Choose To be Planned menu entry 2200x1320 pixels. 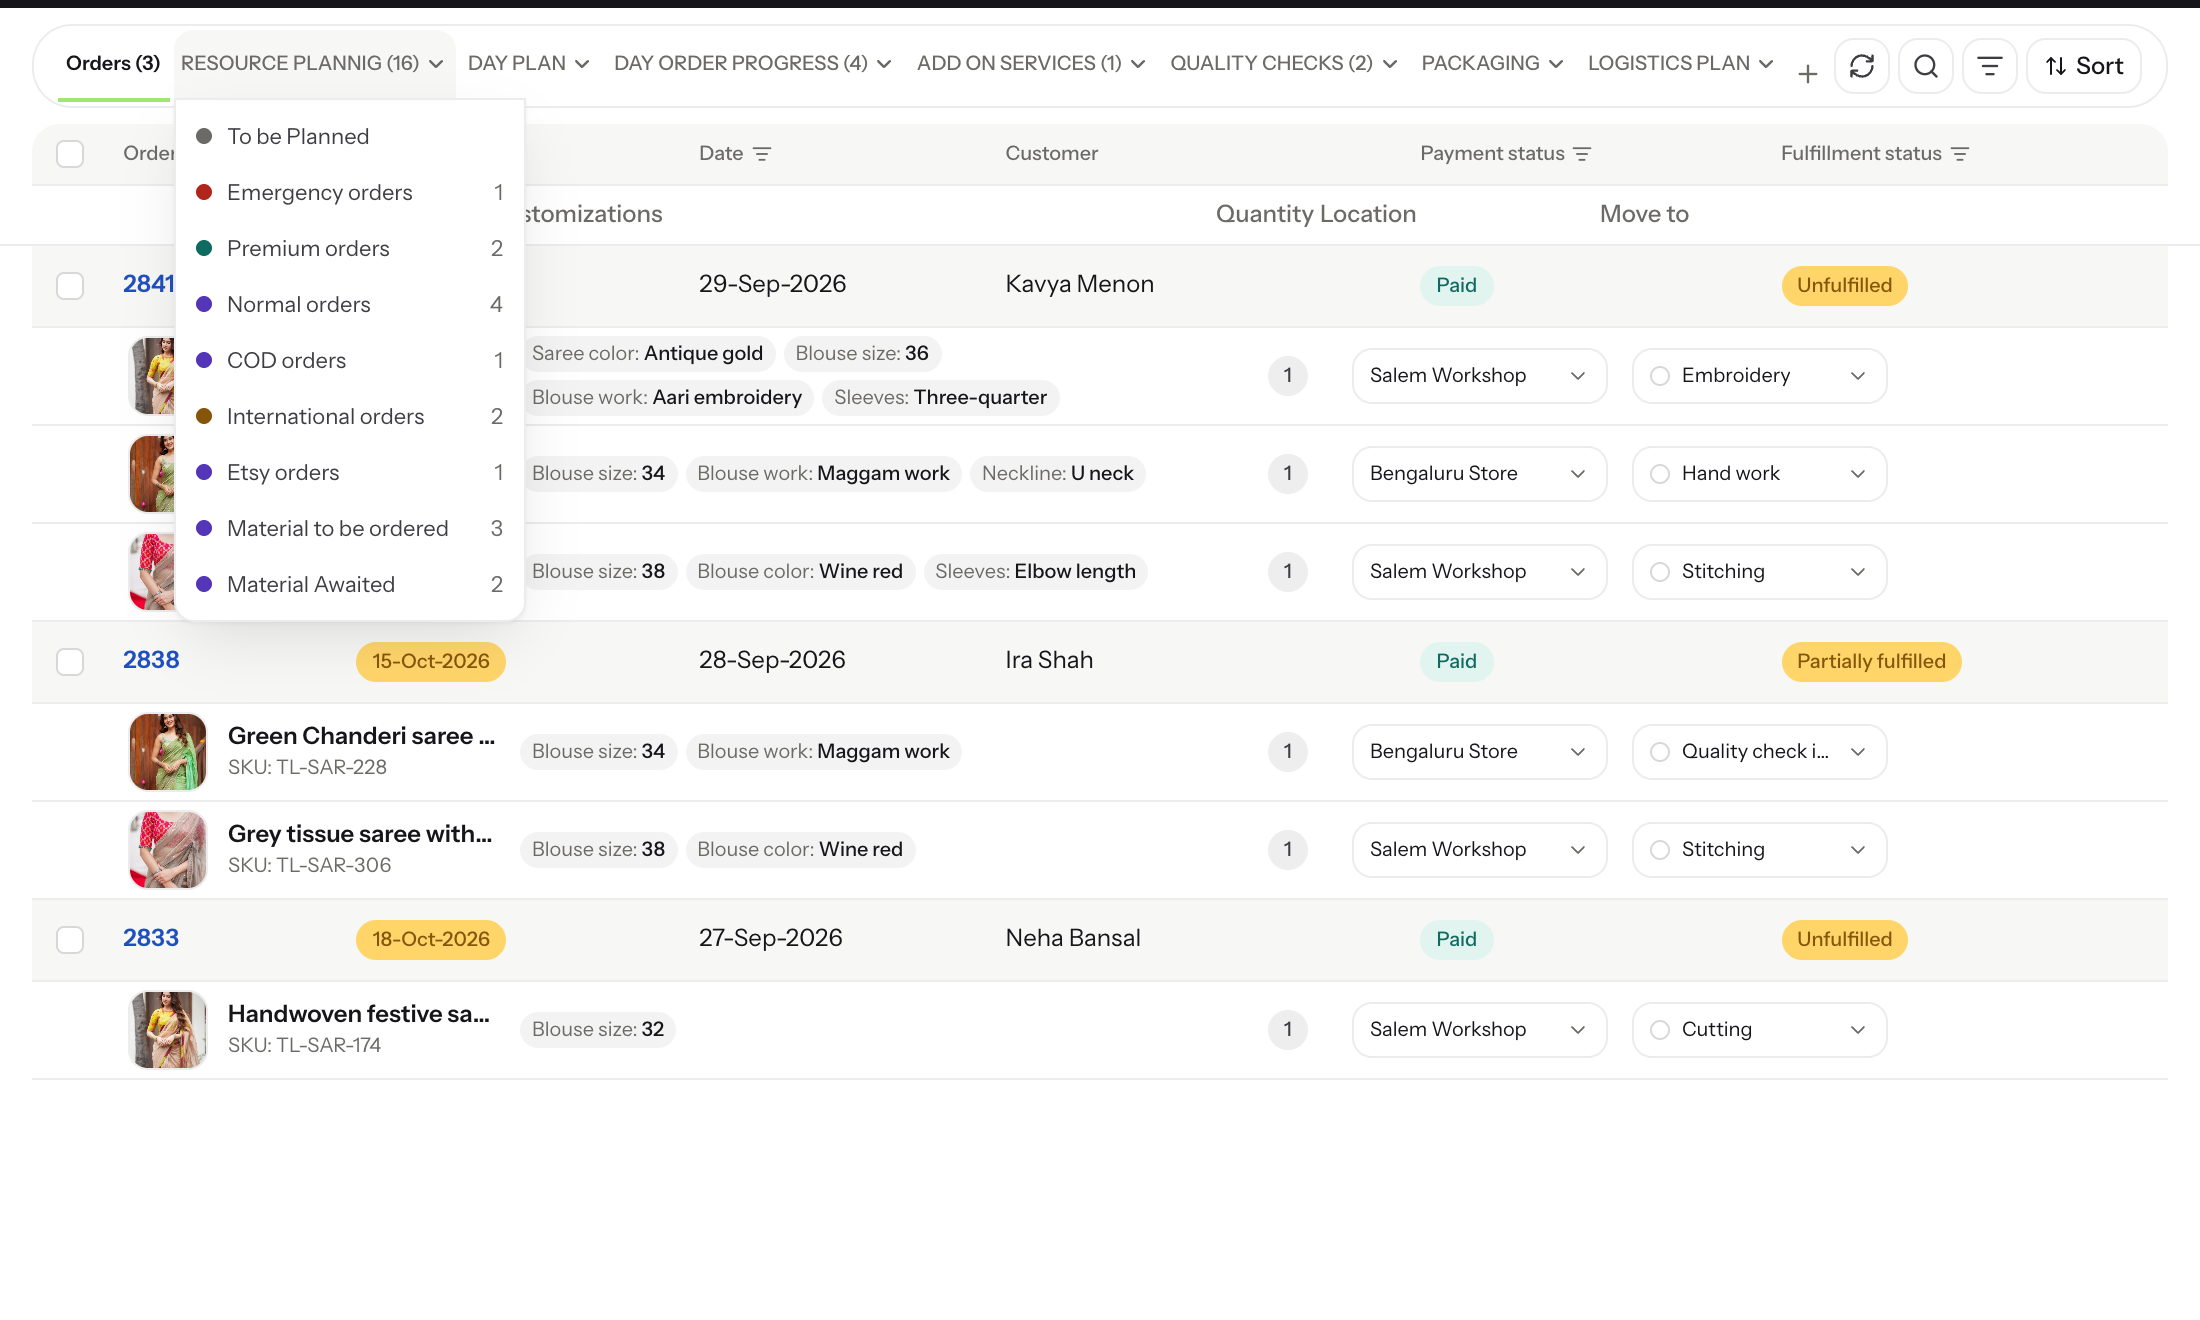click(x=350, y=136)
